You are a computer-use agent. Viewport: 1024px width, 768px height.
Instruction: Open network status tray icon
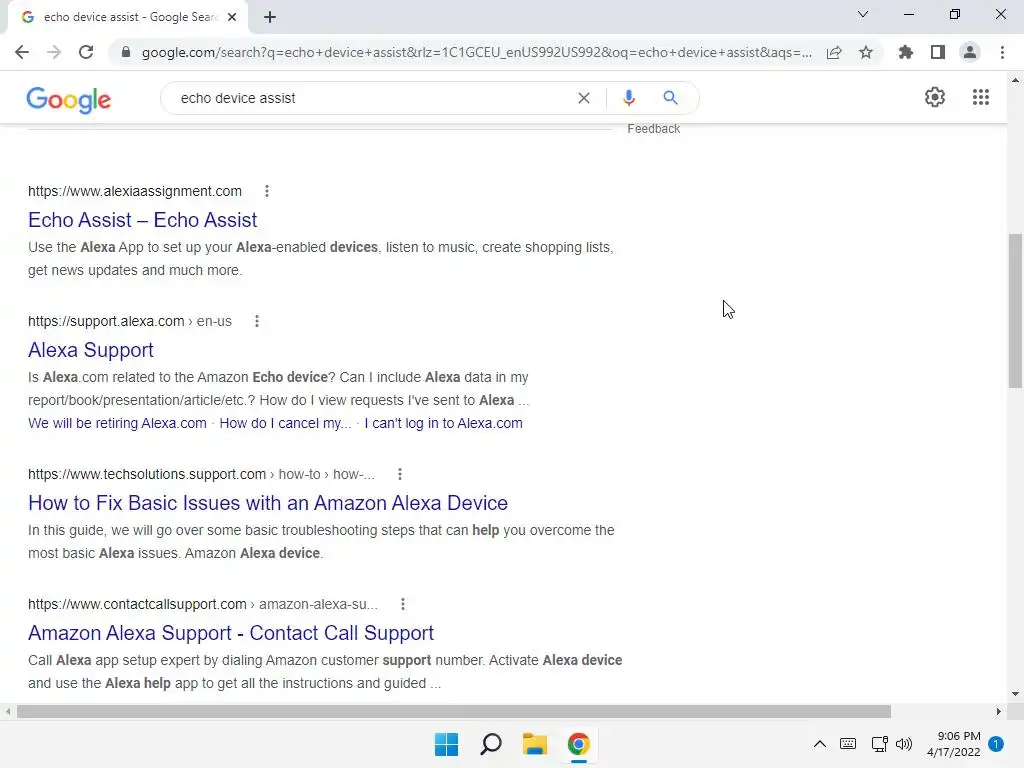click(879, 744)
